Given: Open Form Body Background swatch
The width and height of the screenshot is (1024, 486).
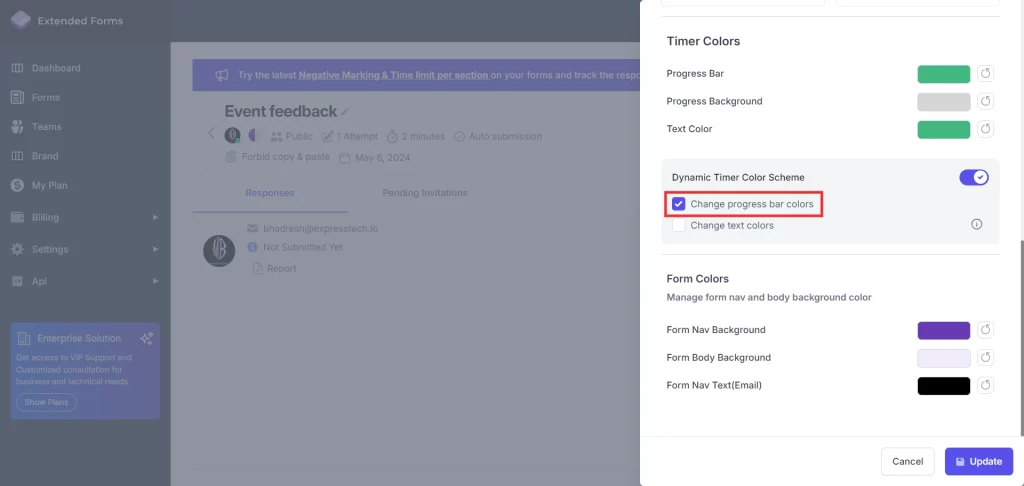Looking at the screenshot, I should (x=944, y=358).
